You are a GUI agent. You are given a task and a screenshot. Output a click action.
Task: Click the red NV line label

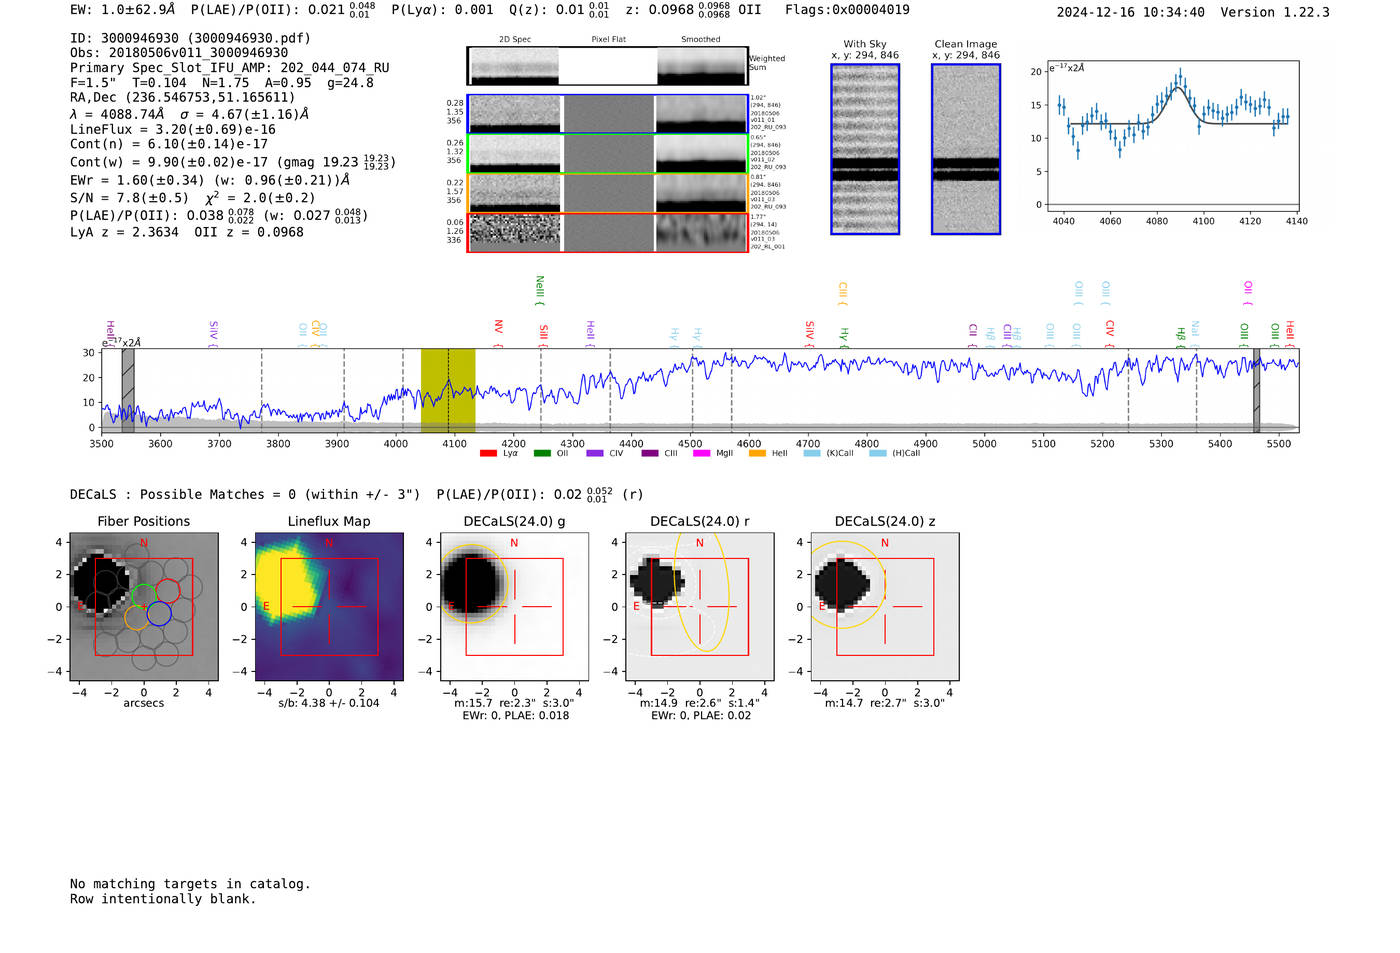click(x=498, y=333)
